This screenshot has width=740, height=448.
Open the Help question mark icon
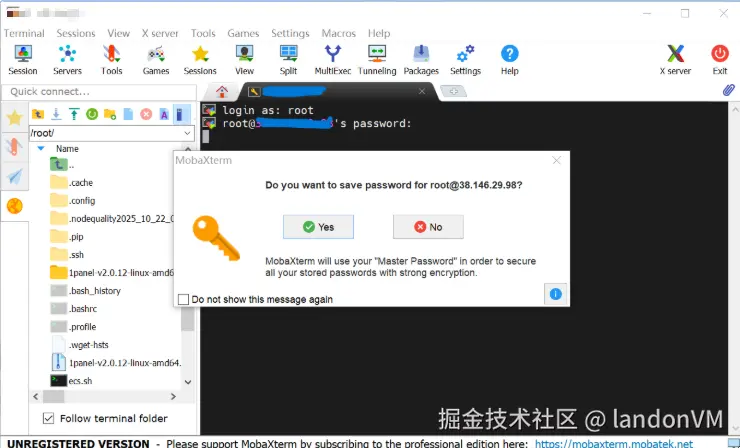point(510,60)
